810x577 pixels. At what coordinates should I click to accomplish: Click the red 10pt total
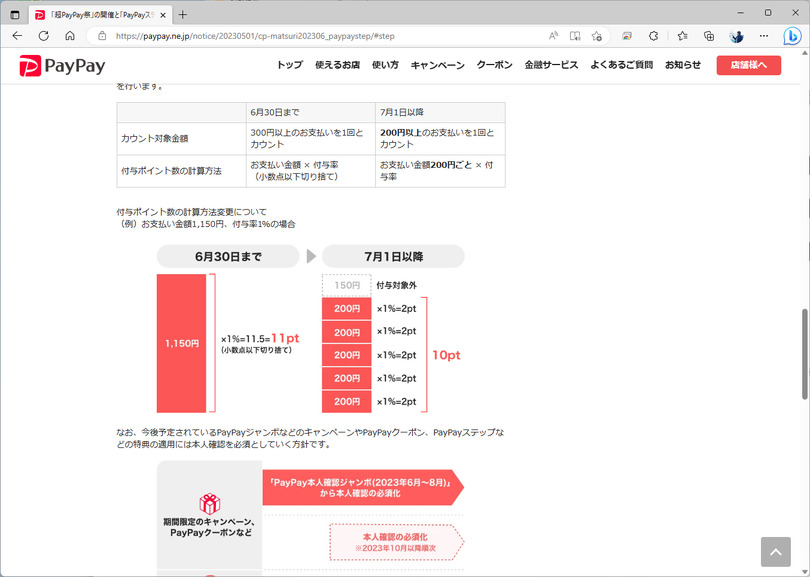pos(446,355)
